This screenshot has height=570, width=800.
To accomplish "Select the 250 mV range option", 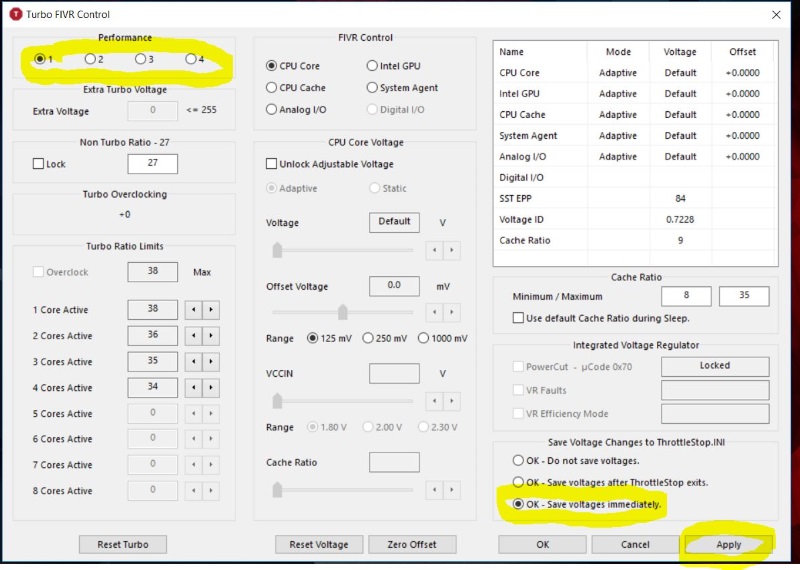I will click(368, 338).
